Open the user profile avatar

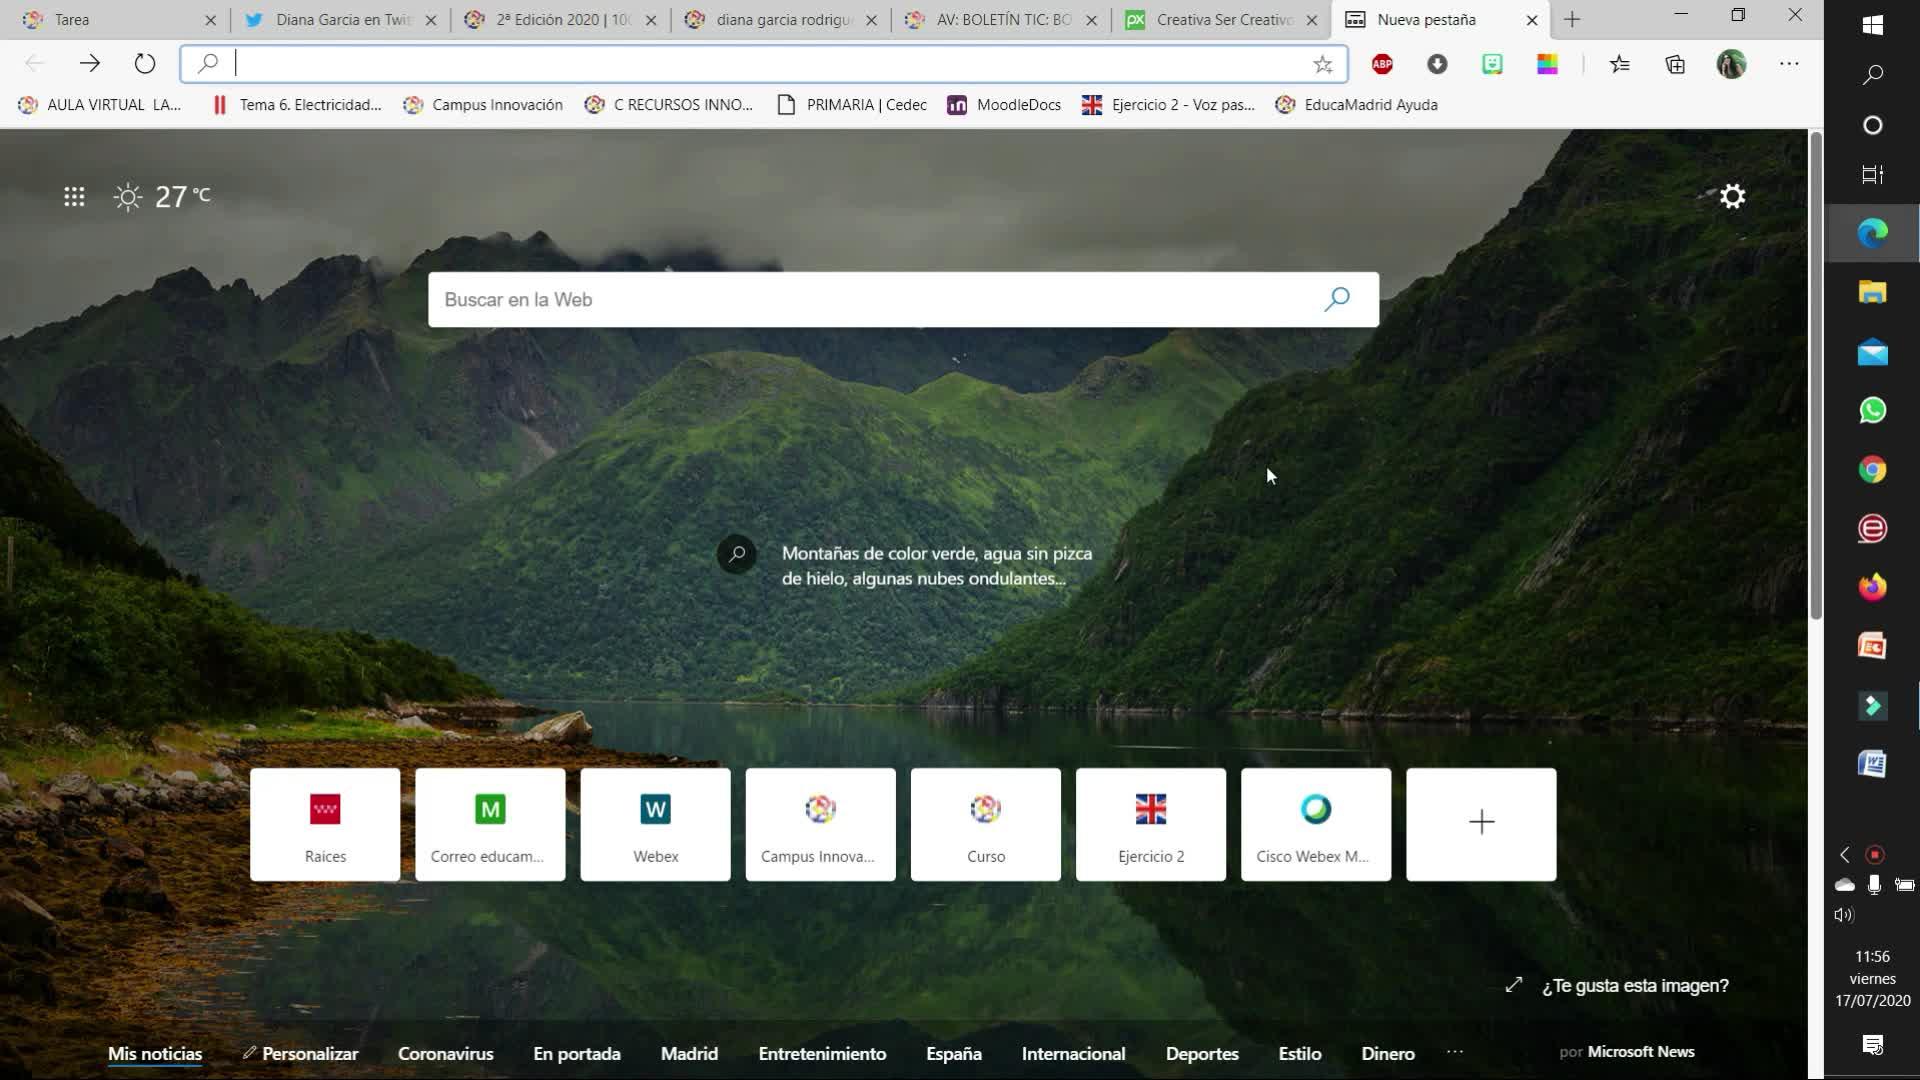pos(1731,64)
